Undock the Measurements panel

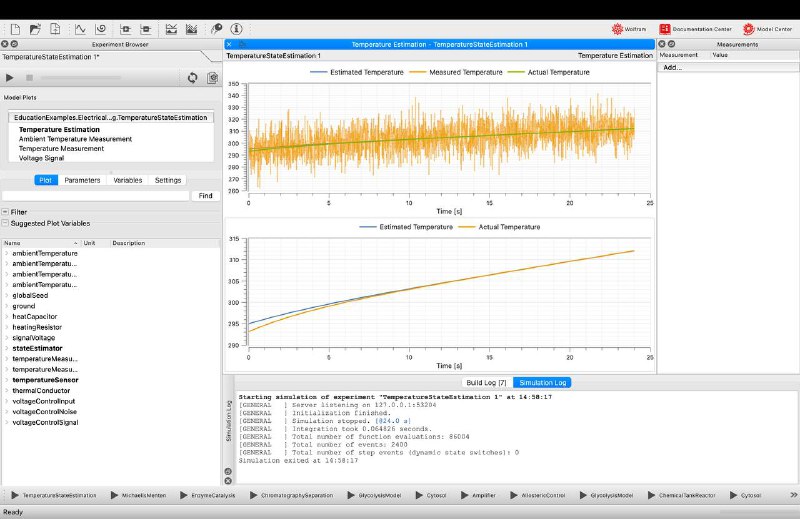point(671,44)
